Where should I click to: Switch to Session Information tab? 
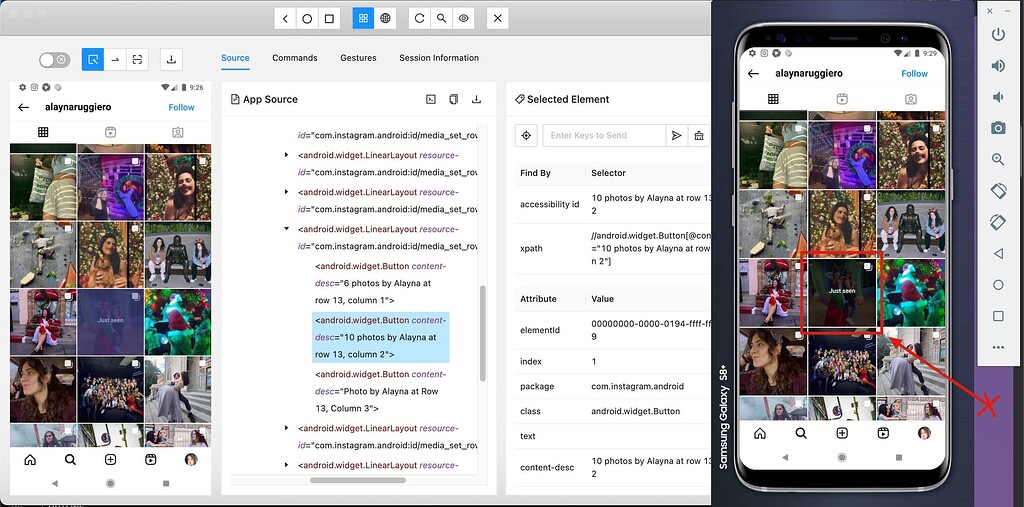[439, 58]
